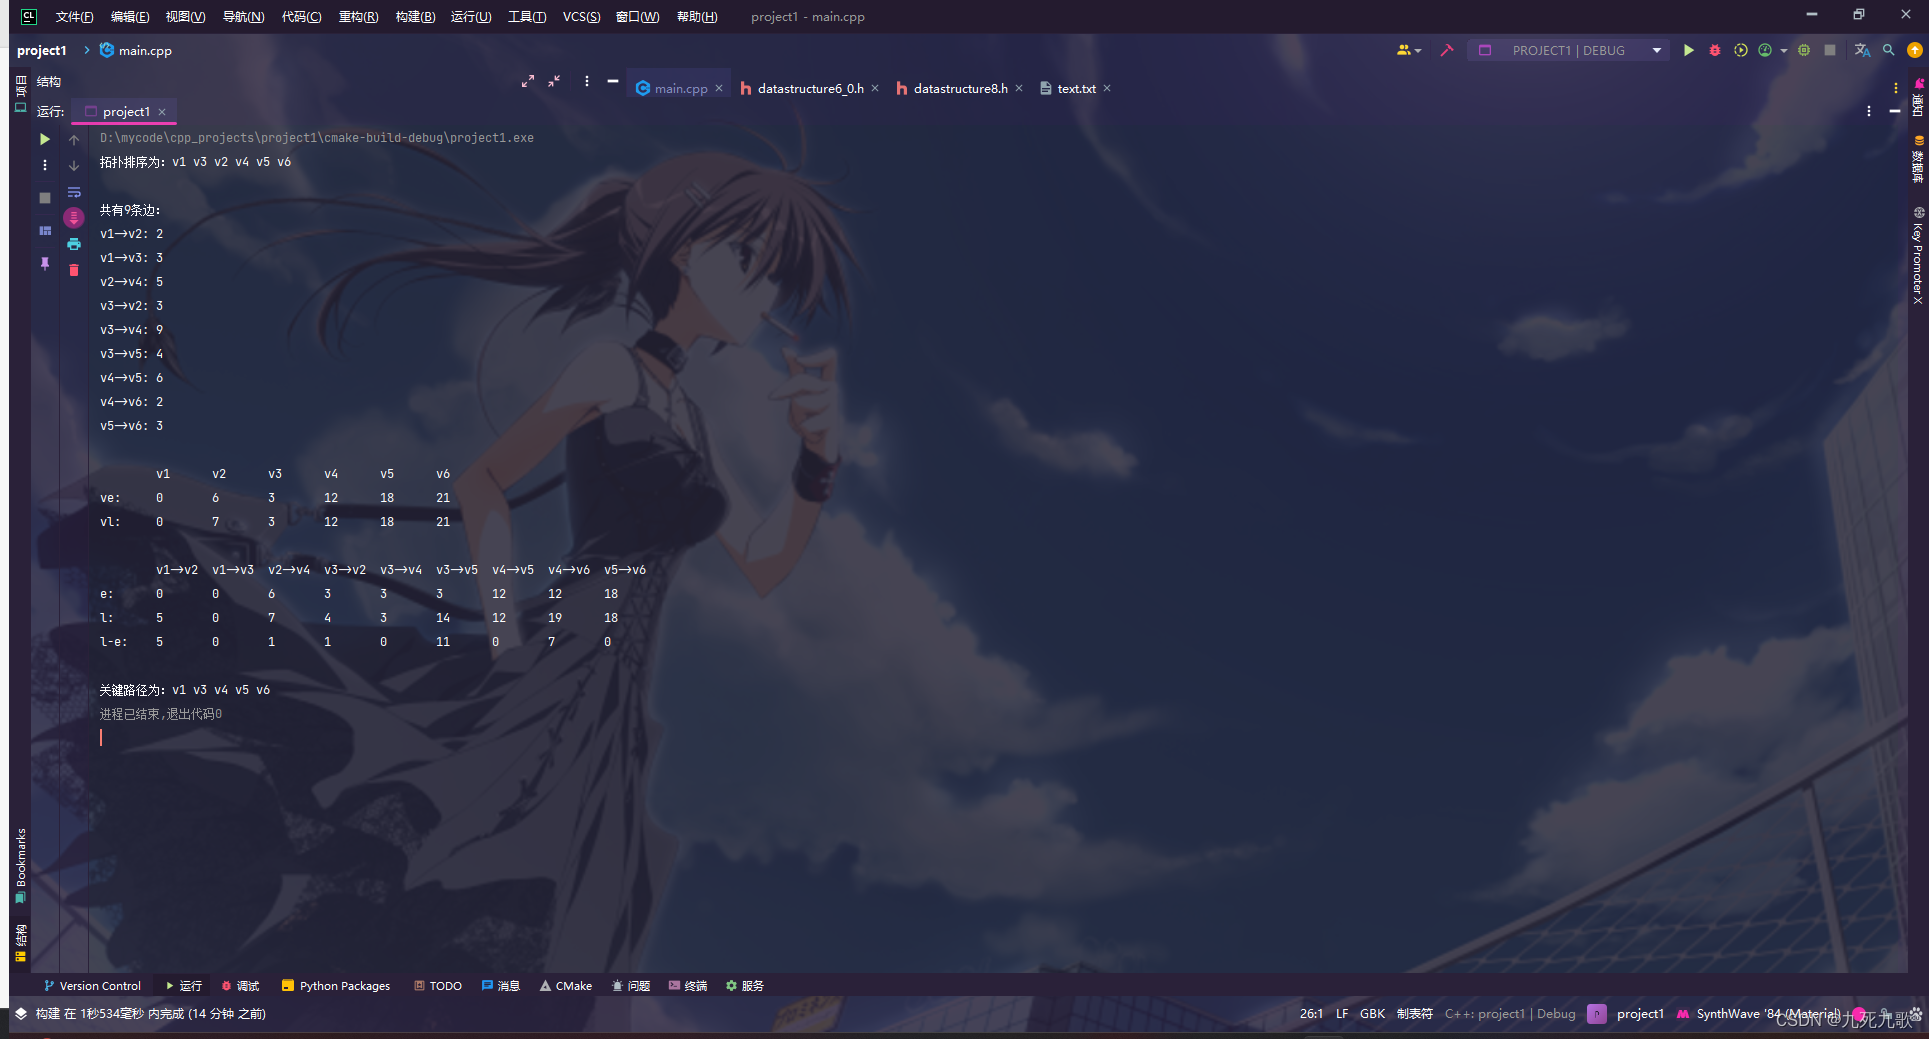Toggle scroll-to-end in the run console
1929x1039 pixels.
74,217
